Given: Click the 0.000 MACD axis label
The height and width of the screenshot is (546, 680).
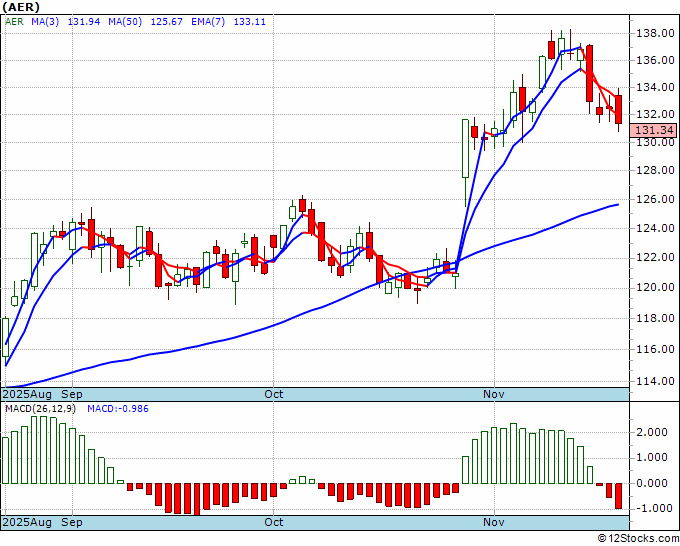Looking at the screenshot, I should click(x=653, y=483).
